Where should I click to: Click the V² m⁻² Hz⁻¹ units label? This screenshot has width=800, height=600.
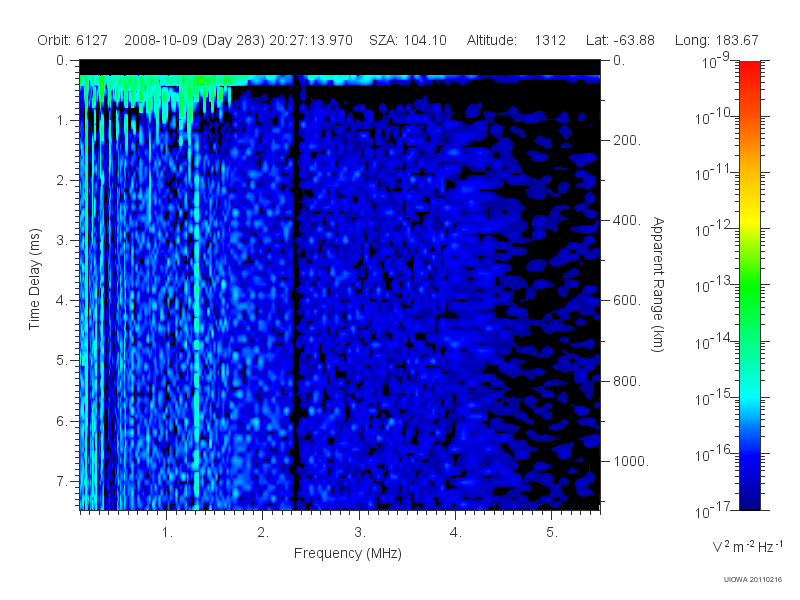tap(747, 546)
